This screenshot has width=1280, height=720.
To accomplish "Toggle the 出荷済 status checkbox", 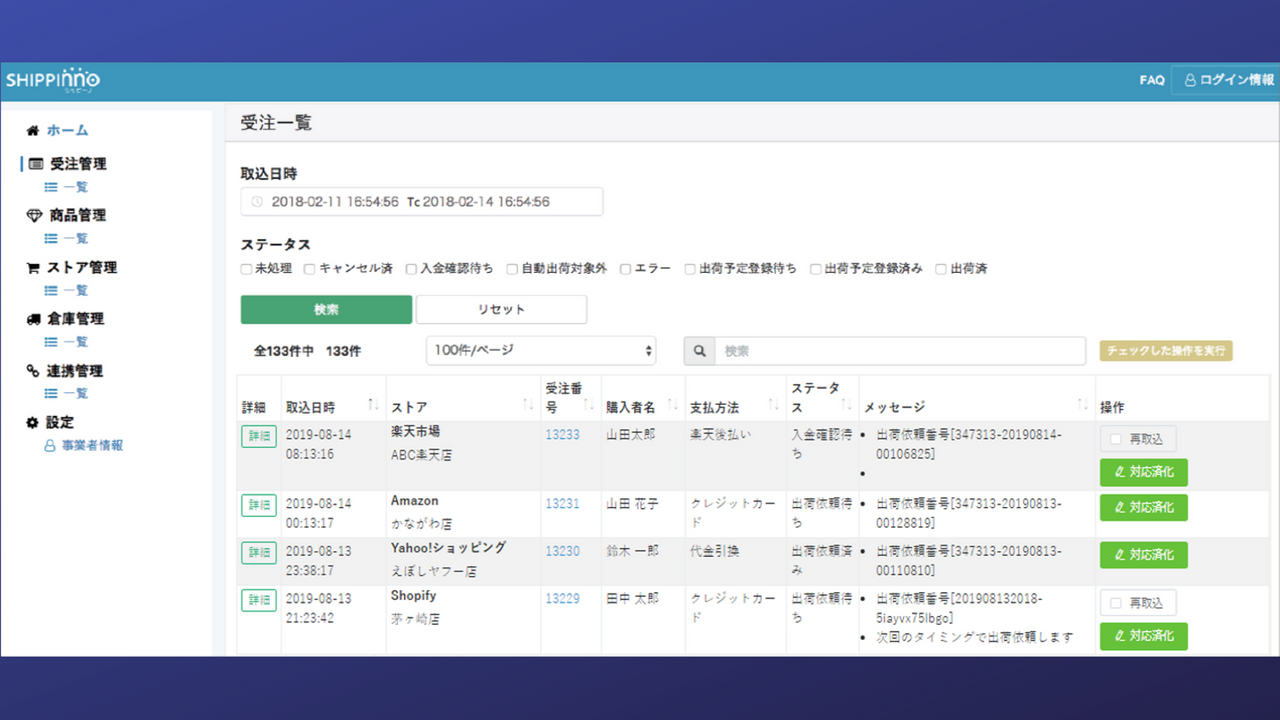I will 942,269.
